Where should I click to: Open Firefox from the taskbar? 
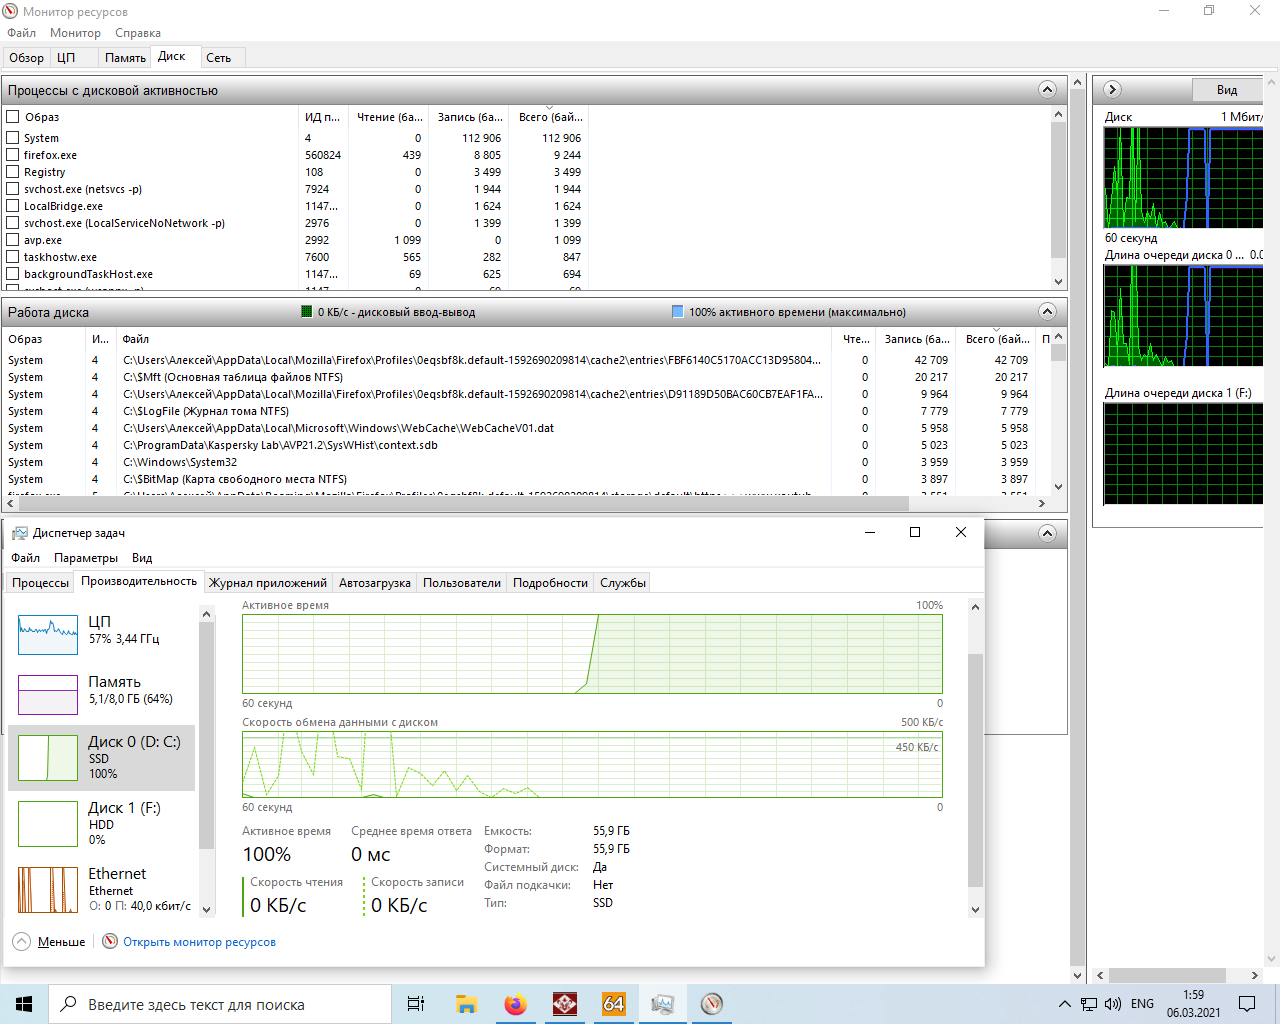click(515, 1004)
